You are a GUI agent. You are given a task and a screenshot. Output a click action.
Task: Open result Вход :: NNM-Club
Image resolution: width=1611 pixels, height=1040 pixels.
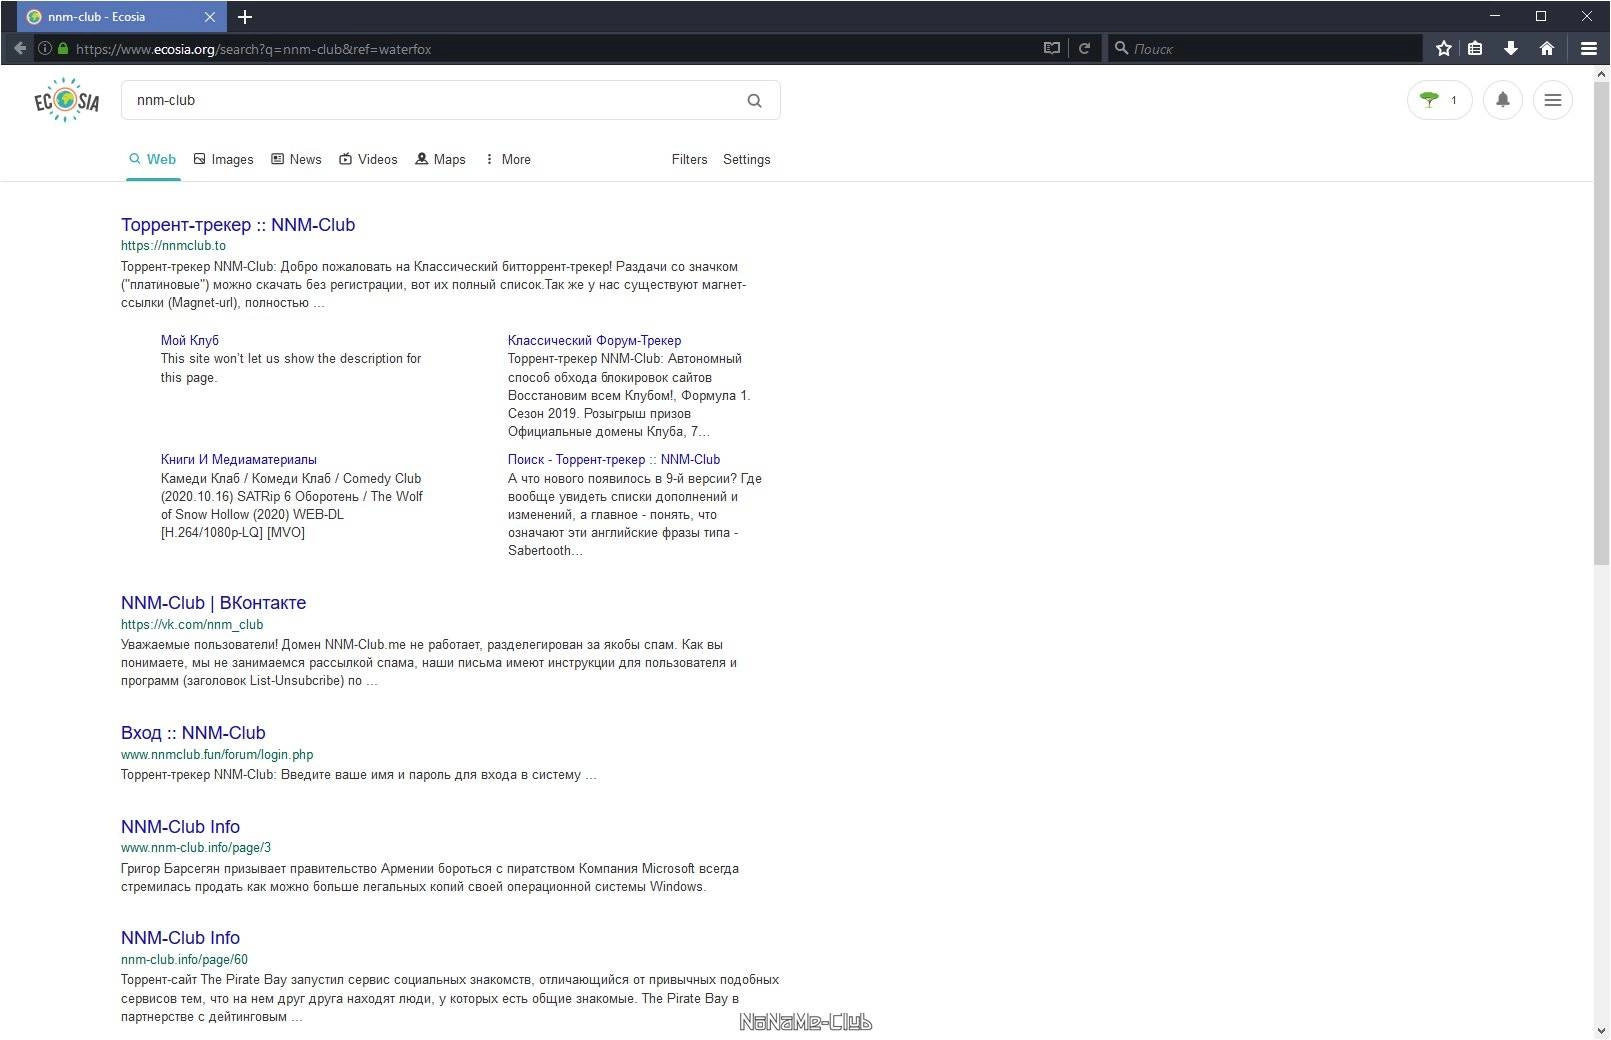(193, 733)
